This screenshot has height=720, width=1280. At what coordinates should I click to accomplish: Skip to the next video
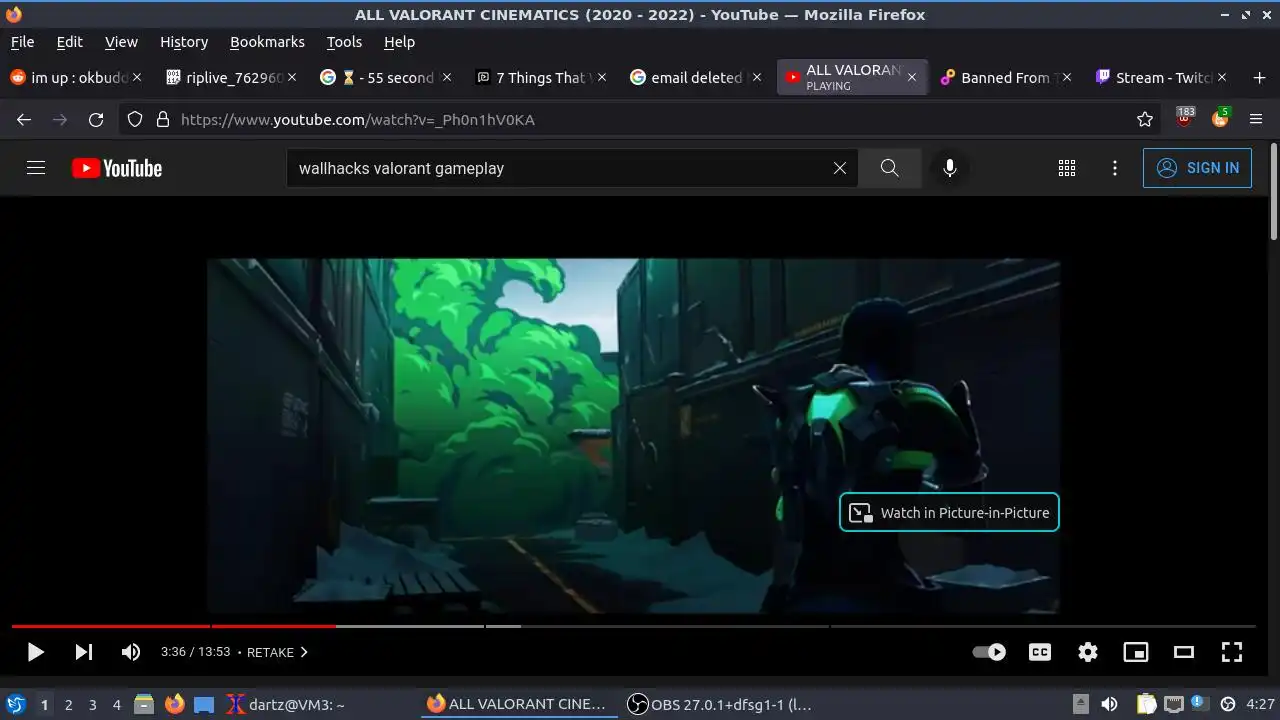[x=84, y=652]
